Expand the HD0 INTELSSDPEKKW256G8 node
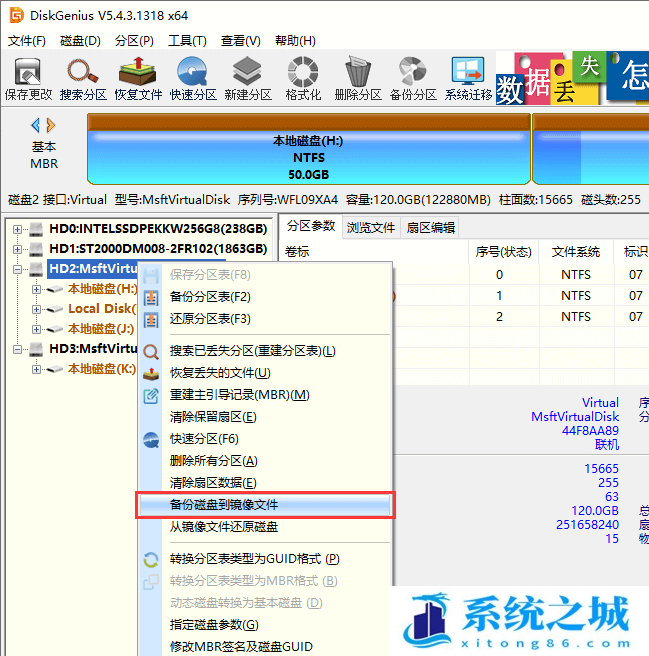 (x=17, y=229)
